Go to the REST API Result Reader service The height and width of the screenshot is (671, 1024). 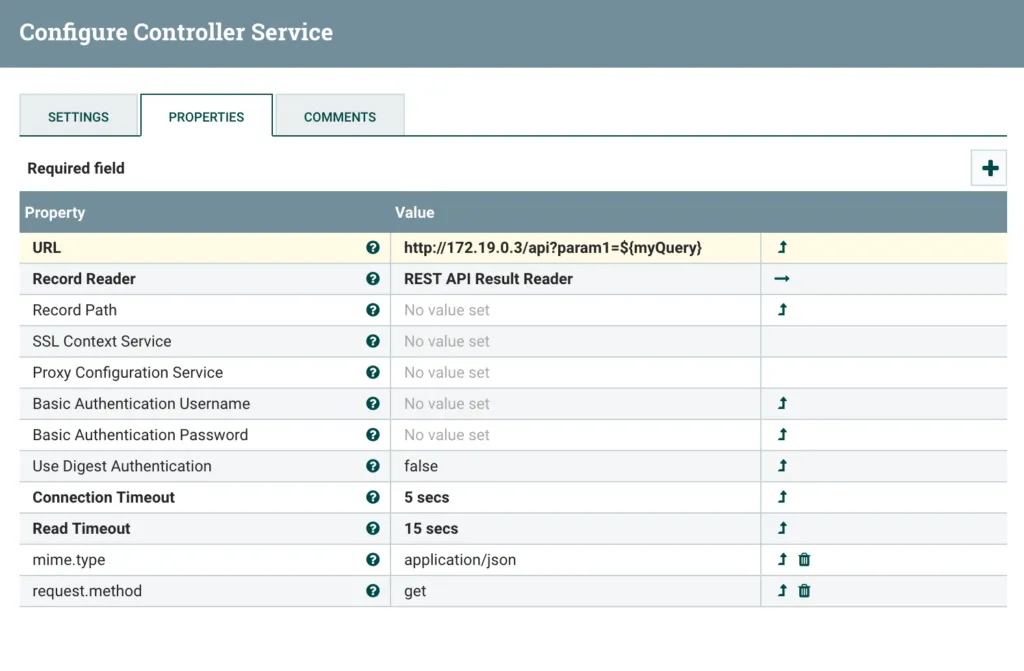pos(781,278)
